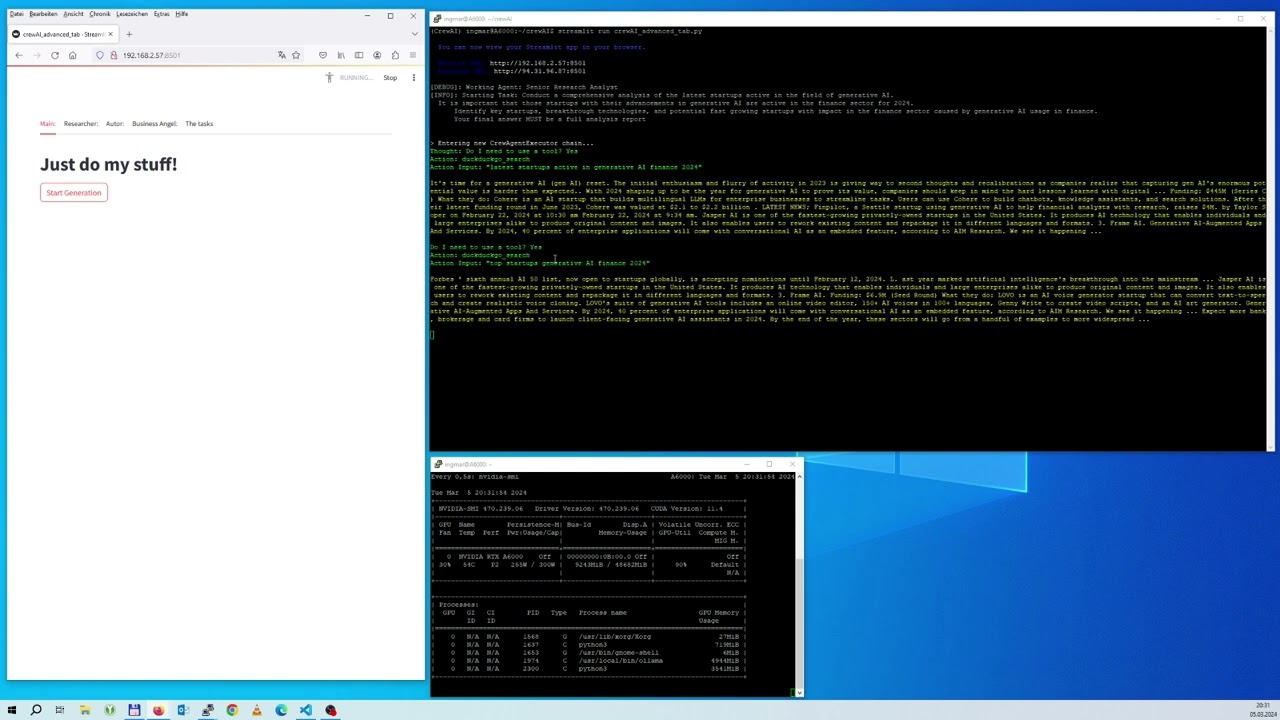Launch VLC media player from taskbar
This screenshot has width=1280, height=720.
tap(257, 710)
